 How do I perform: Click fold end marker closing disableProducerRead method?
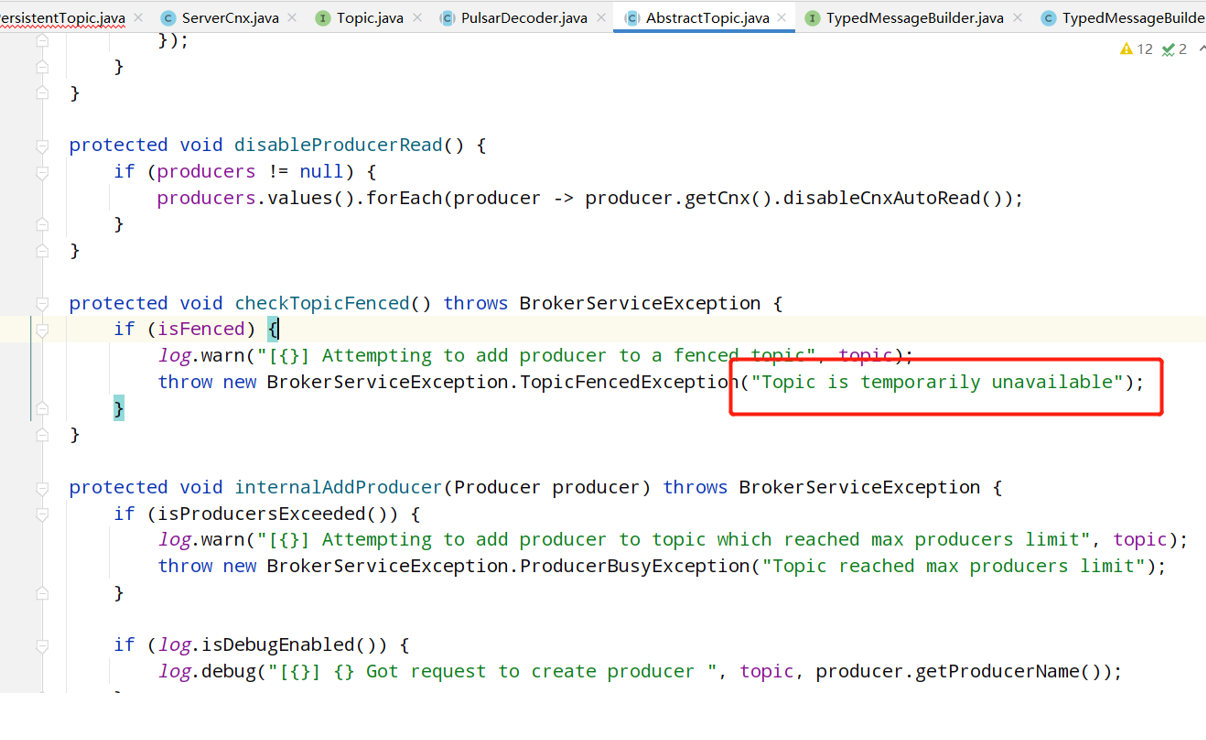(x=42, y=250)
